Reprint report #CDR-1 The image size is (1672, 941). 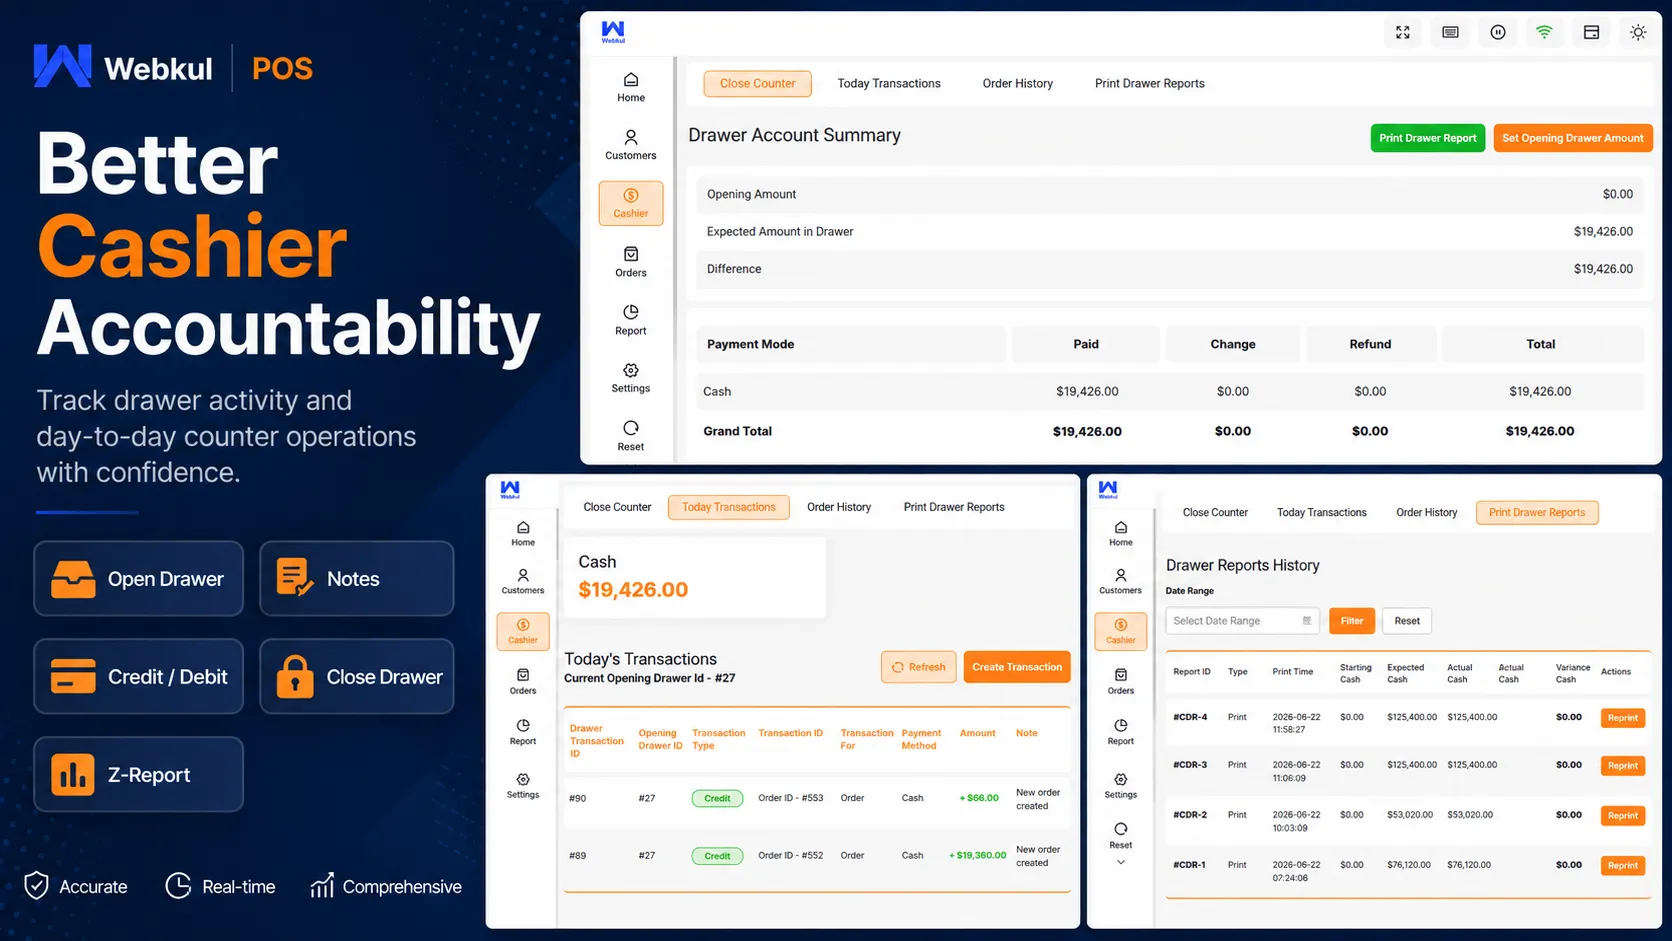click(x=1622, y=866)
